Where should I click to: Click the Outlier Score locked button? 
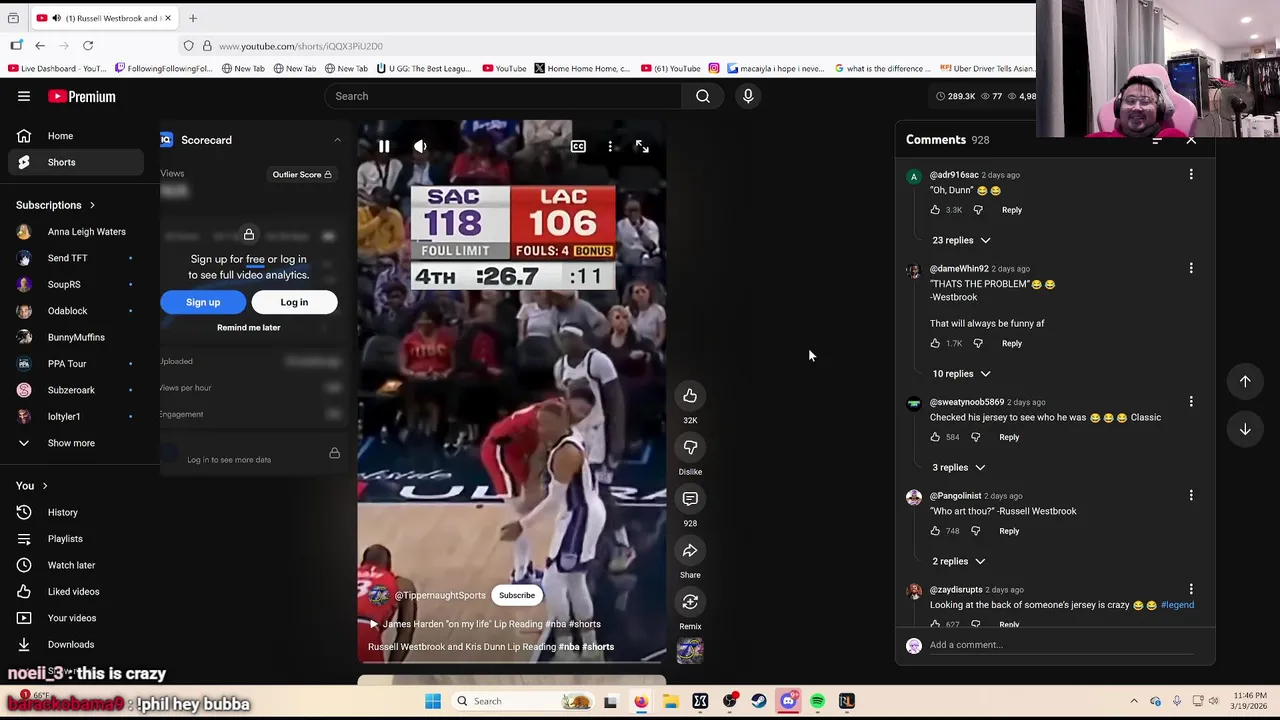[302, 174]
